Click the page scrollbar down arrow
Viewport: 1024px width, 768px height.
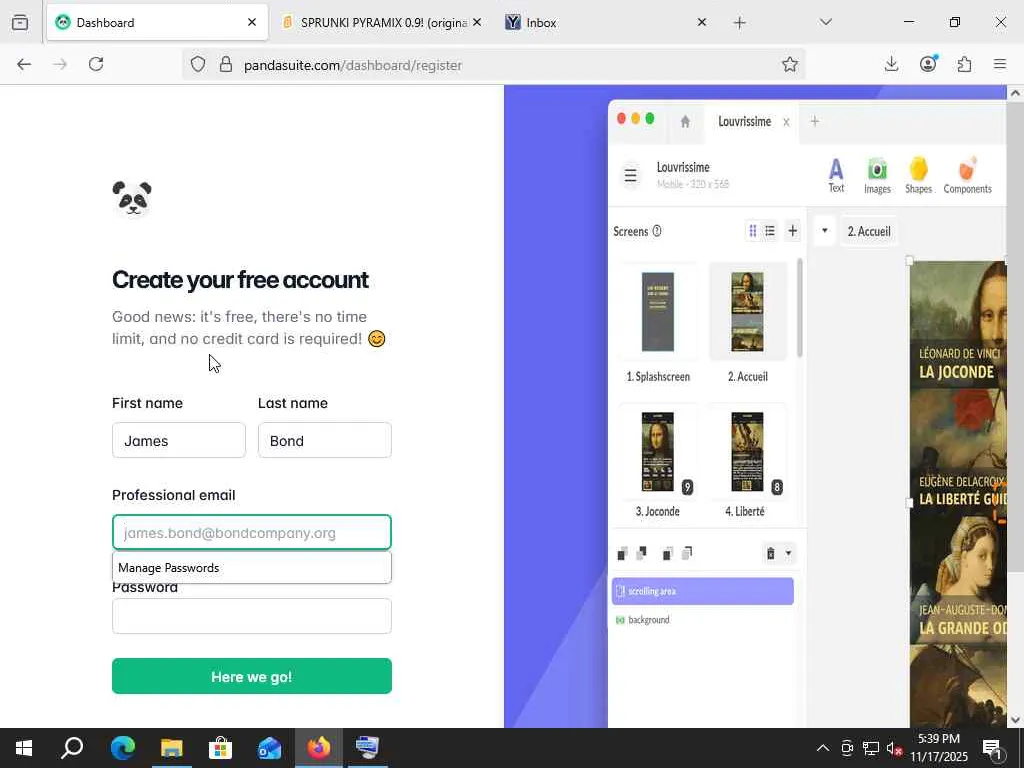click(x=1016, y=720)
